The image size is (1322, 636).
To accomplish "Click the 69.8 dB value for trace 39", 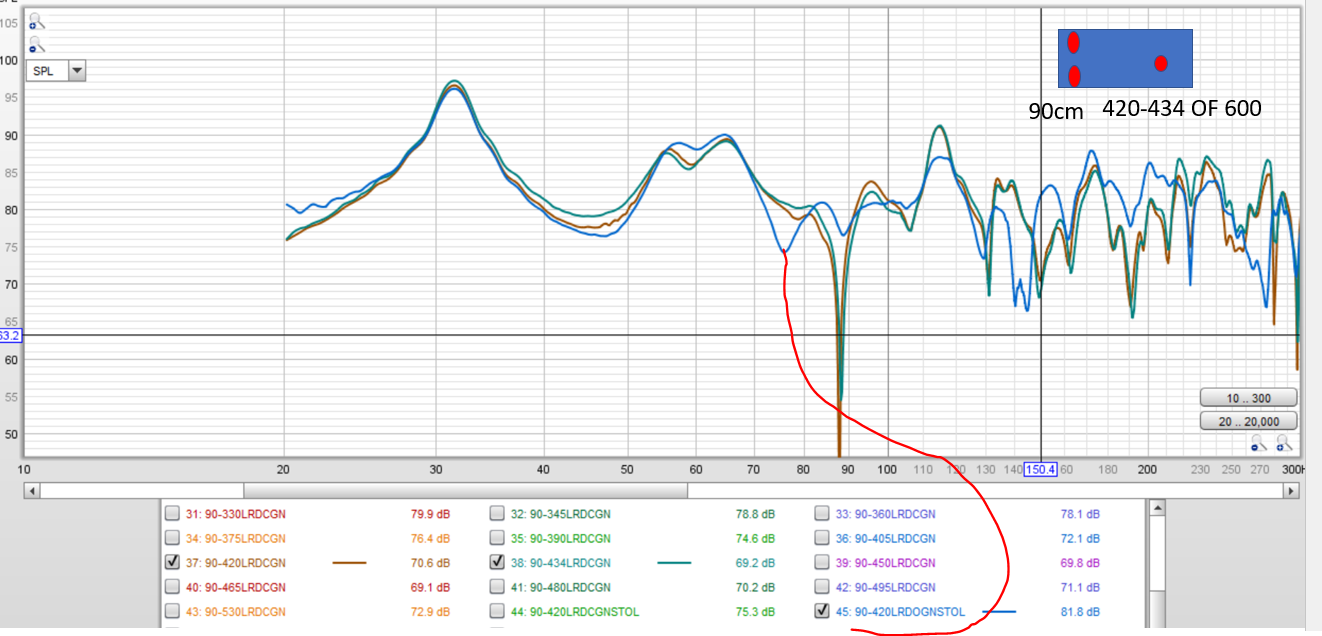I will click(x=1081, y=563).
